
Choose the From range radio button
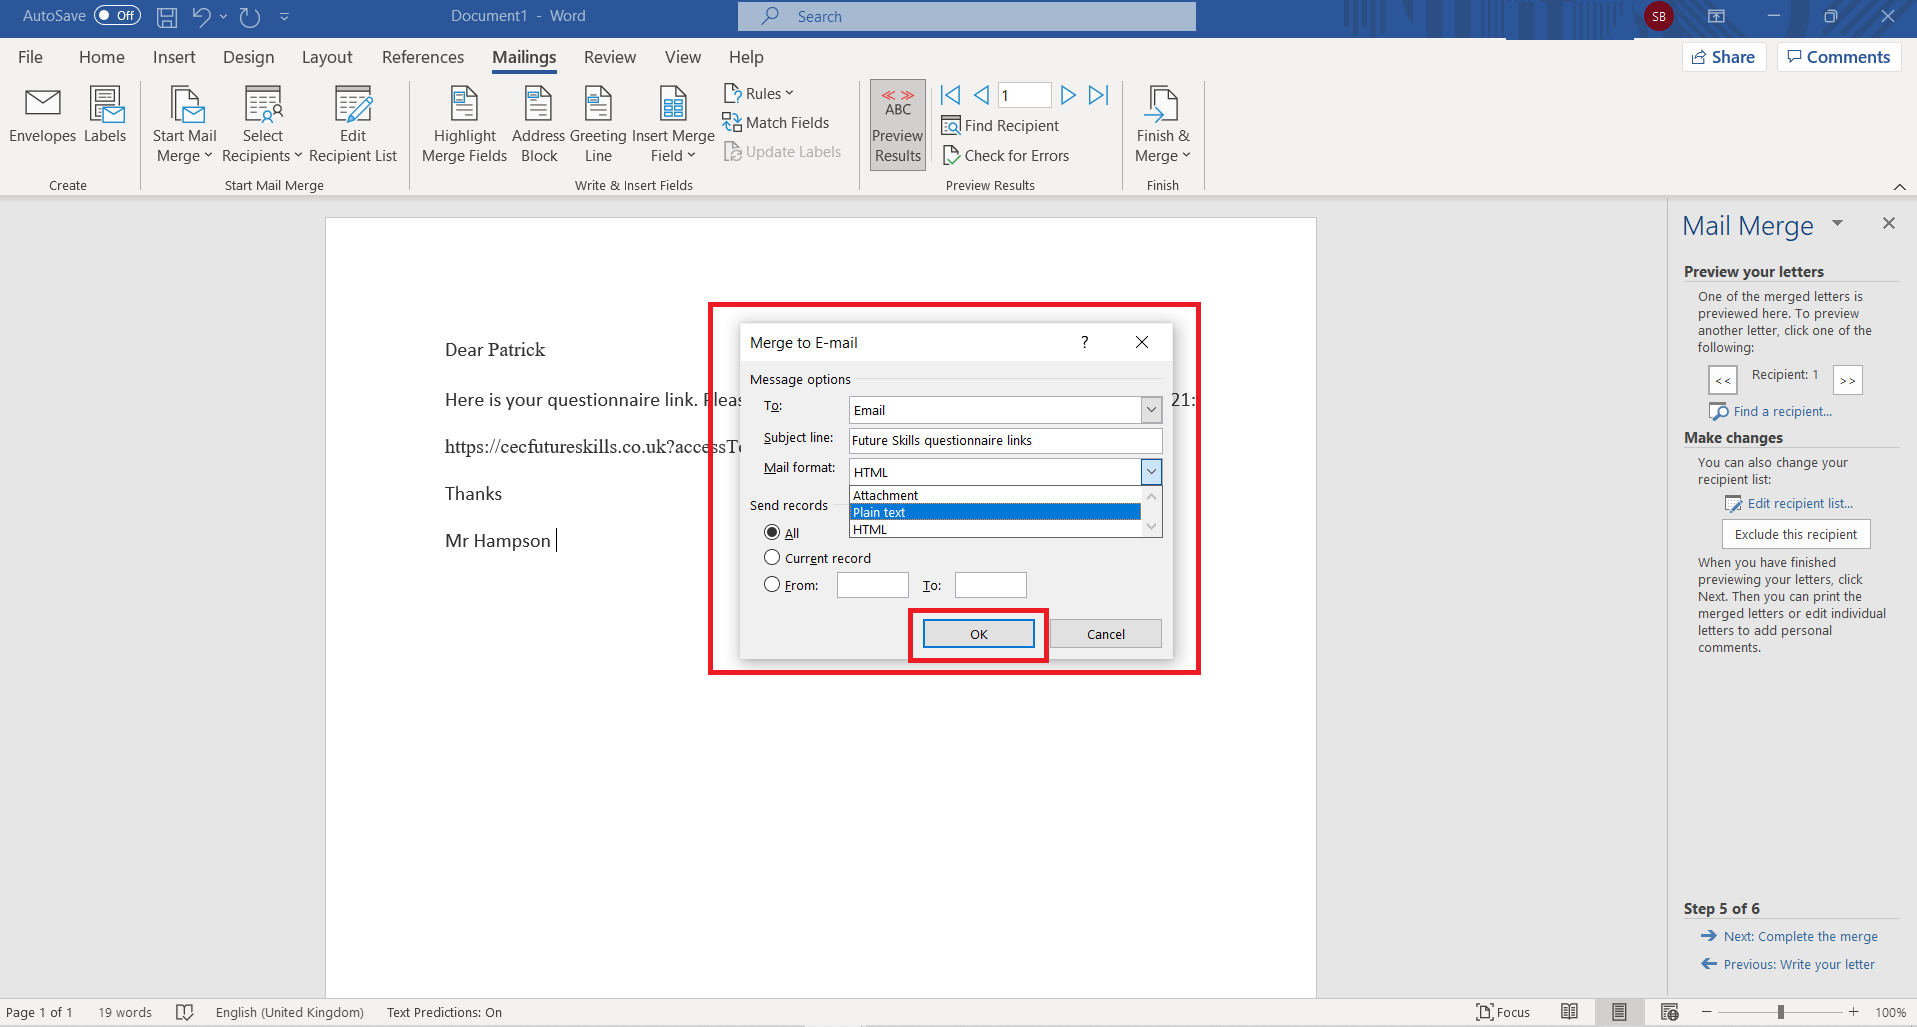(x=772, y=585)
